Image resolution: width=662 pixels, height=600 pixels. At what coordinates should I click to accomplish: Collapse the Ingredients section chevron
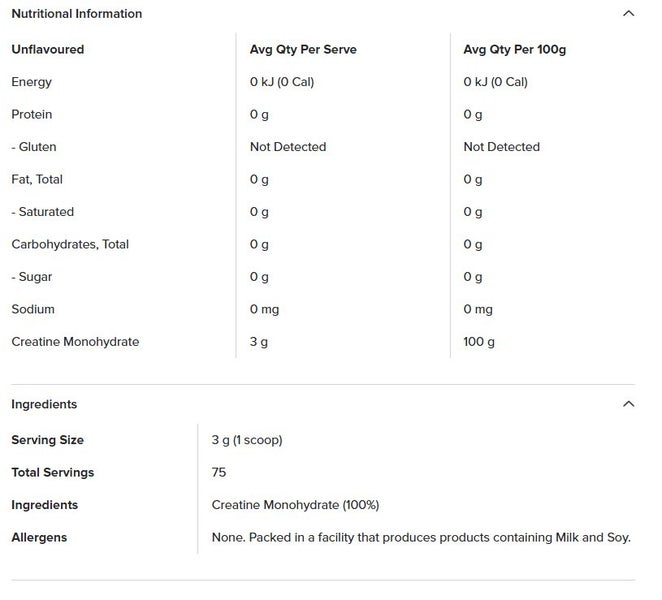[x=628, y=404]
